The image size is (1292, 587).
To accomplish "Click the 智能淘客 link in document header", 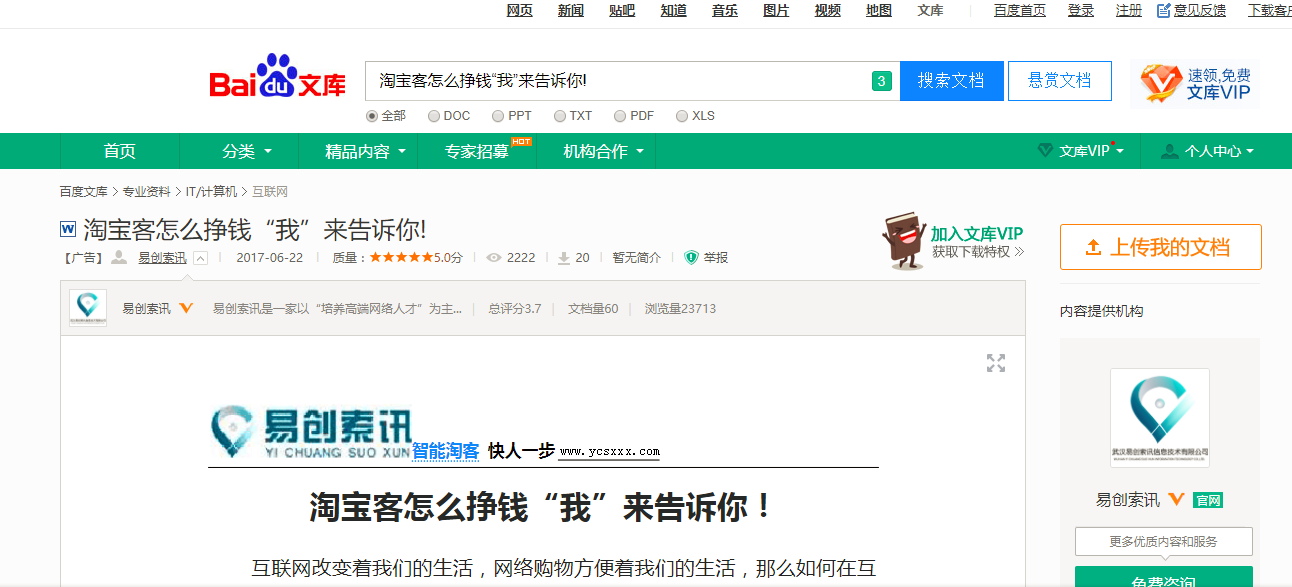I will tap(446, 451).
